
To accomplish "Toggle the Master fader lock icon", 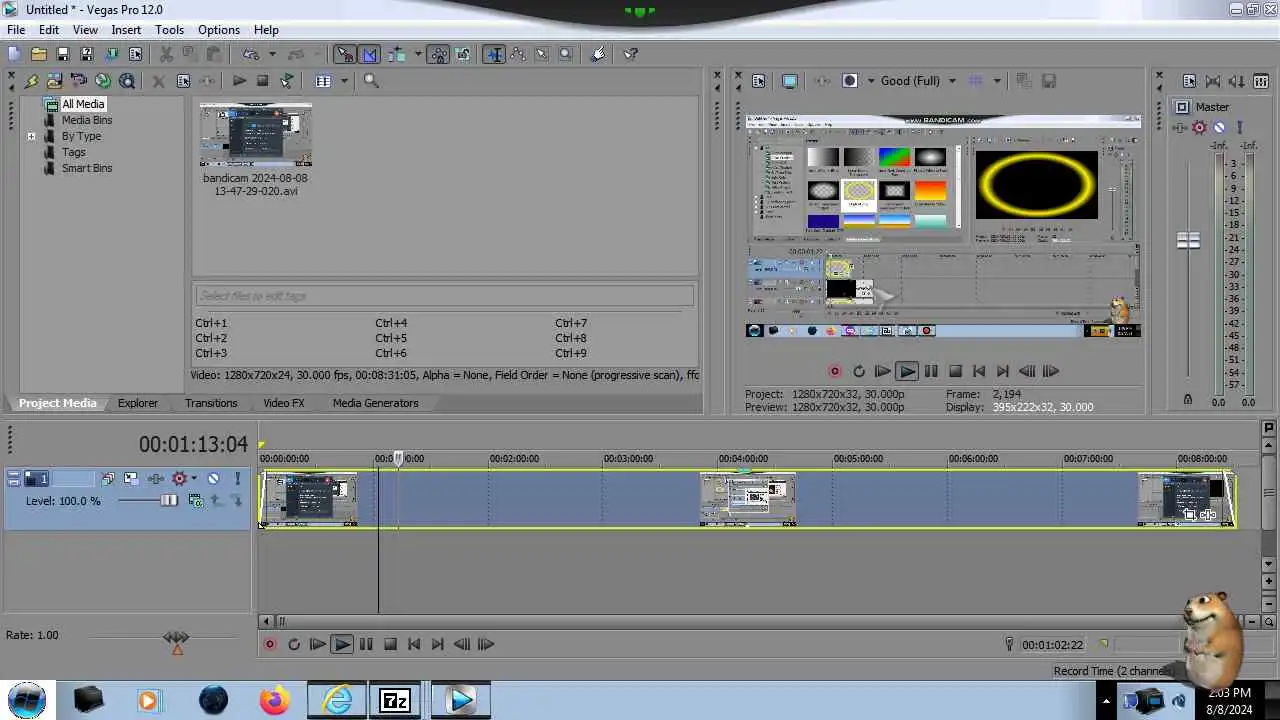I will (x=1188, y=399).
